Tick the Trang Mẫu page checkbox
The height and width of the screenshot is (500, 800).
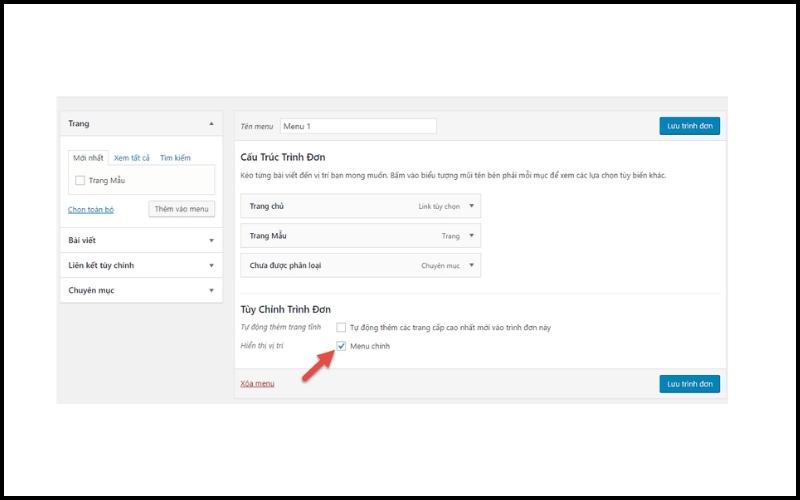click(x=80, y=180)
